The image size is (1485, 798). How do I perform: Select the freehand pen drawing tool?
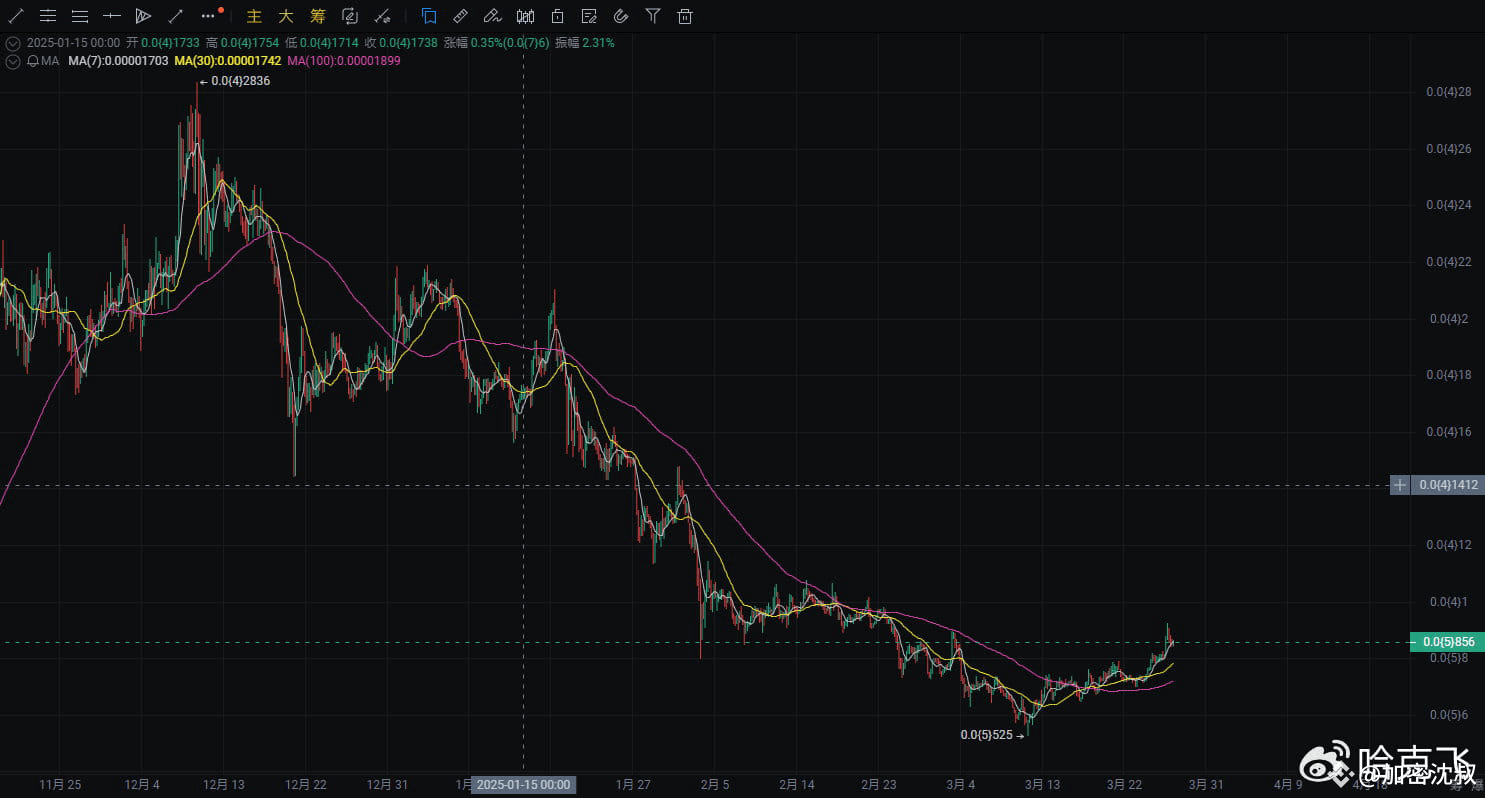coord(492,16)
